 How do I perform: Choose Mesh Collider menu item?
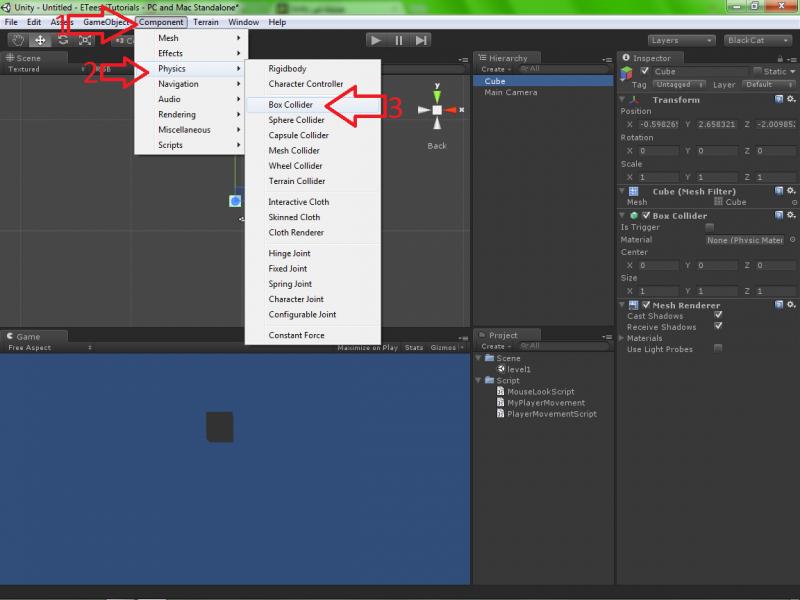313,151
